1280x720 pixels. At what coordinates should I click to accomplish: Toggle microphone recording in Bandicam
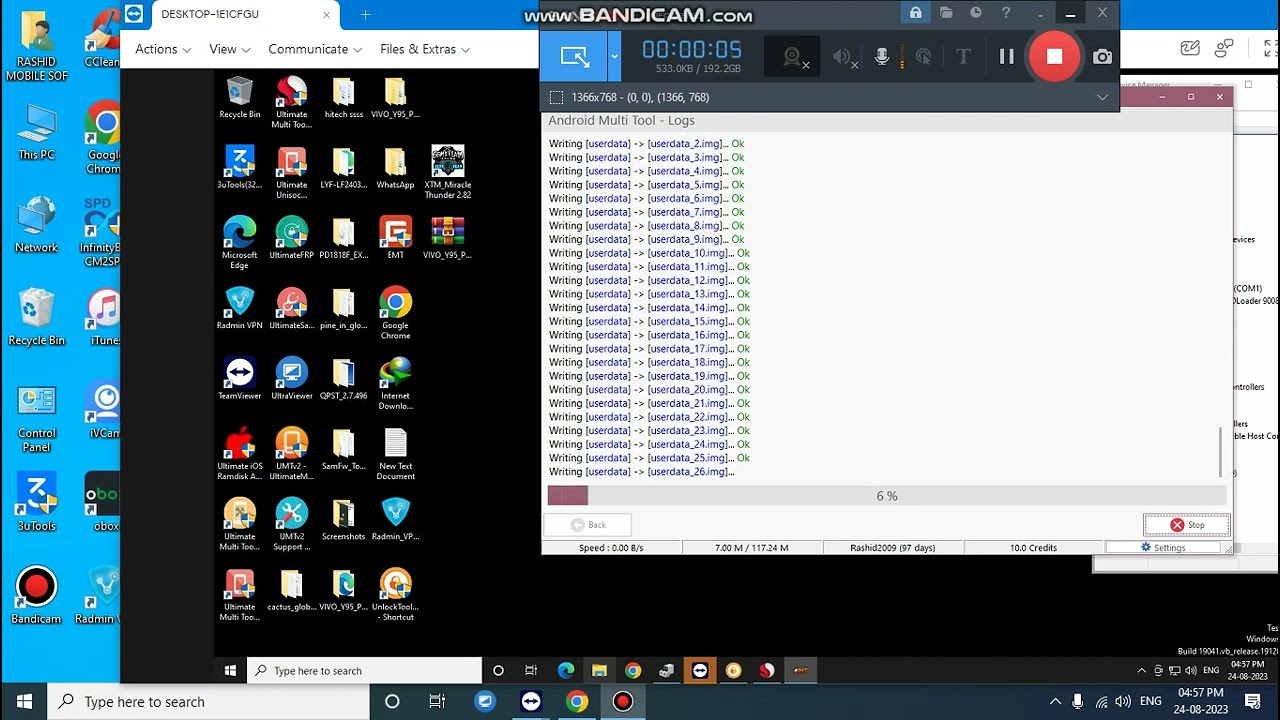click(x=882, y=57)
